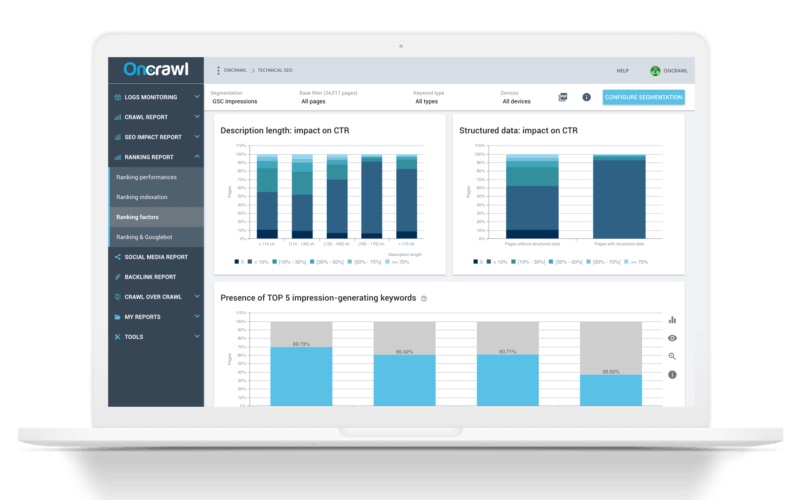Click 'Structured data: impact on CTR' title
The width and height of the screenshot is (800, 500).
(518, 131)
